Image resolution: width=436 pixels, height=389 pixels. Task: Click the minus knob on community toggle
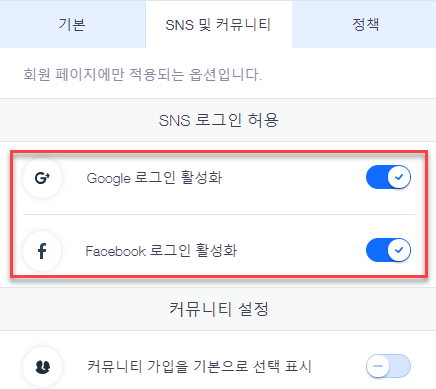378,366
